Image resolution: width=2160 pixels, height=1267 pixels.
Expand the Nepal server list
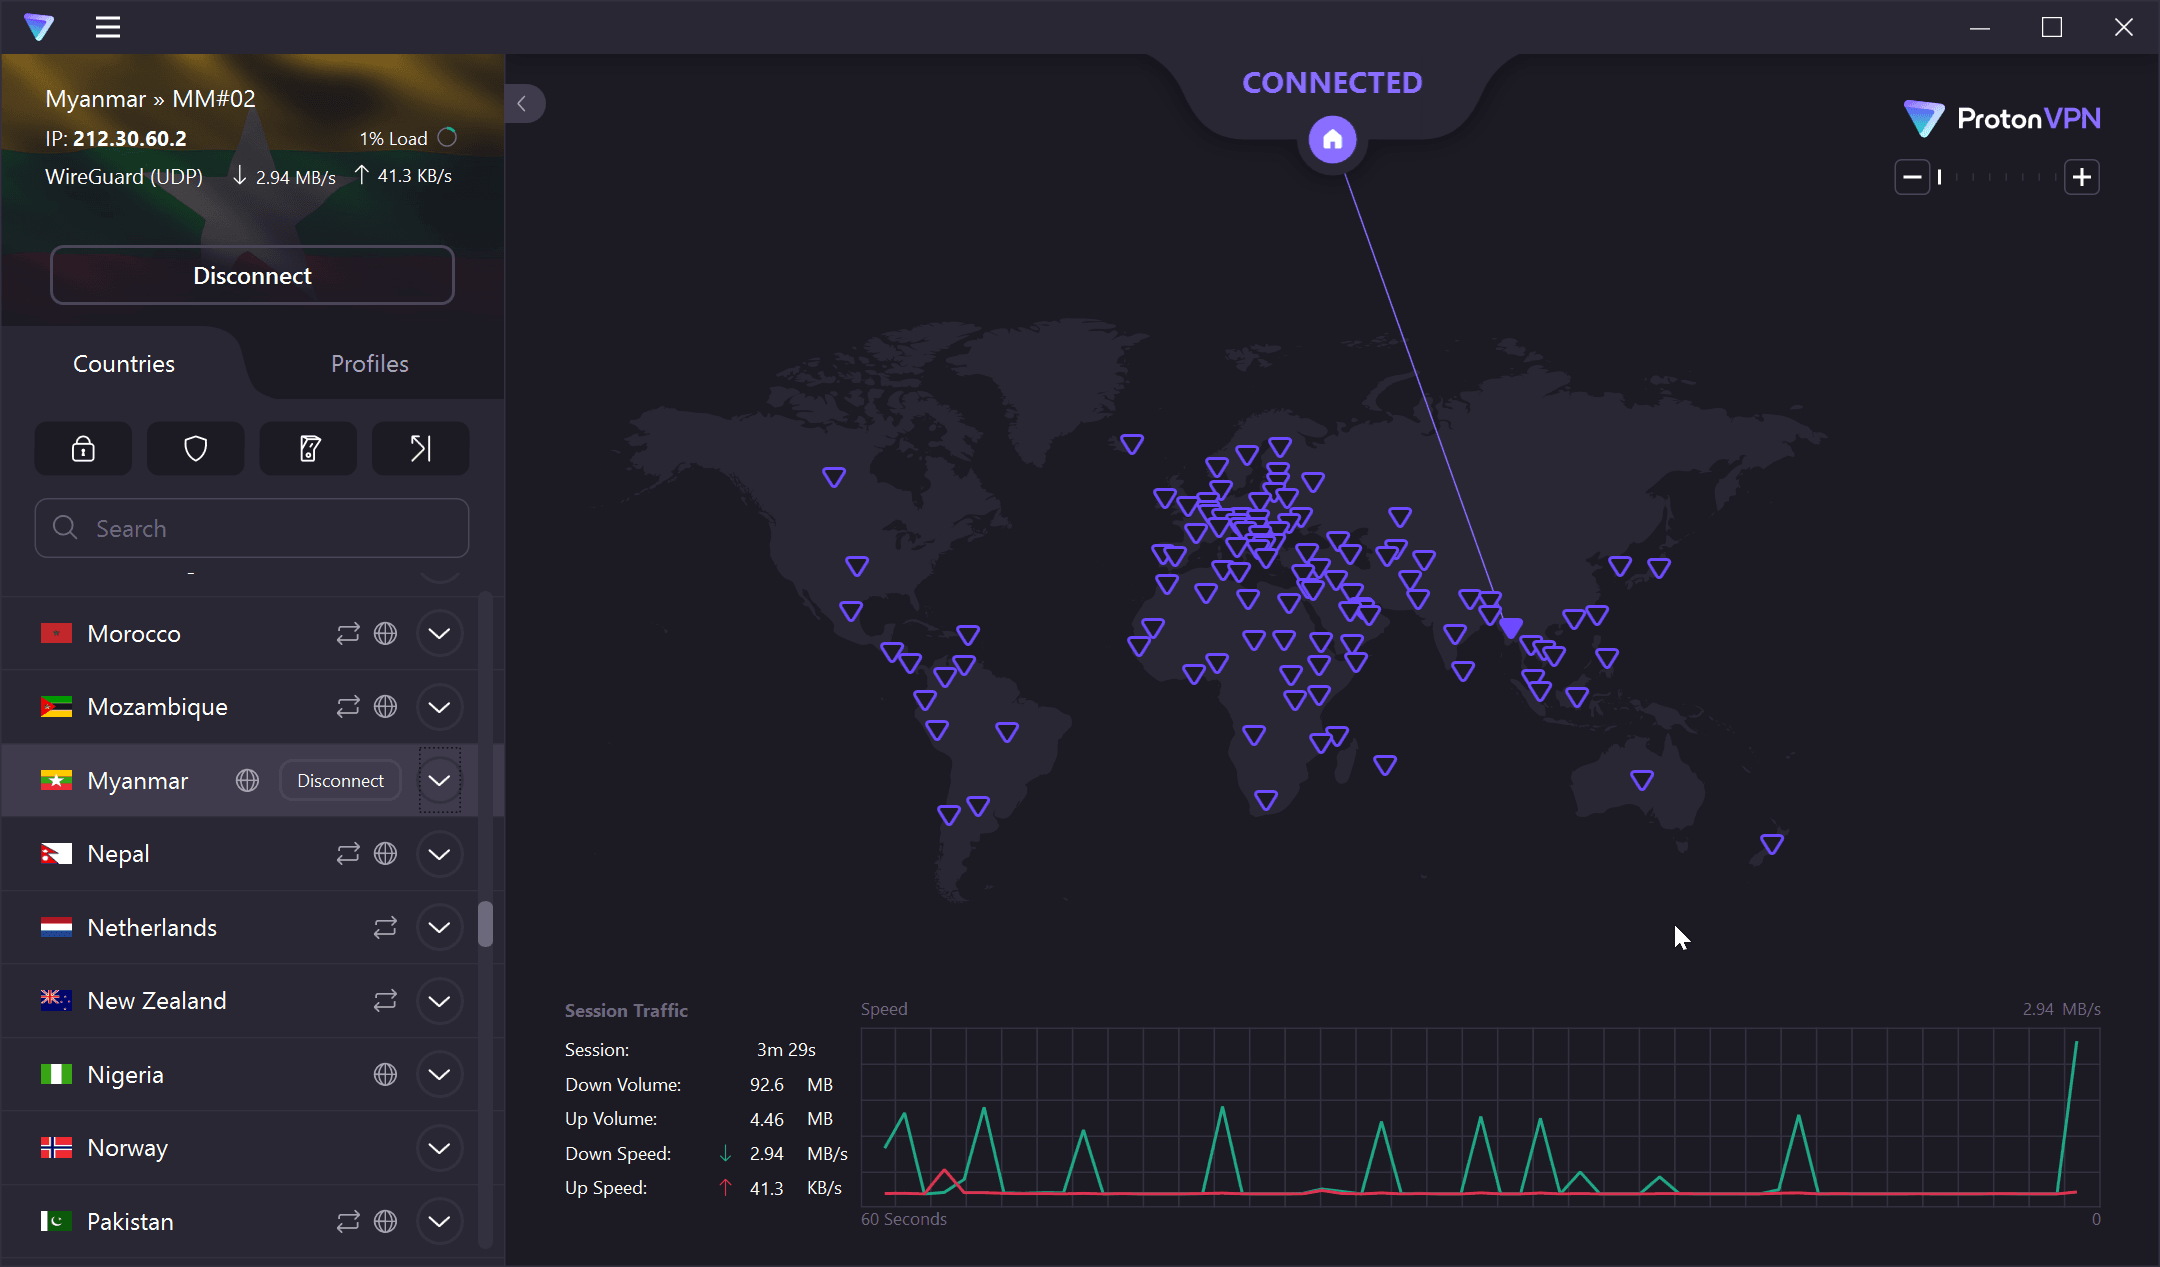[439, 854]
